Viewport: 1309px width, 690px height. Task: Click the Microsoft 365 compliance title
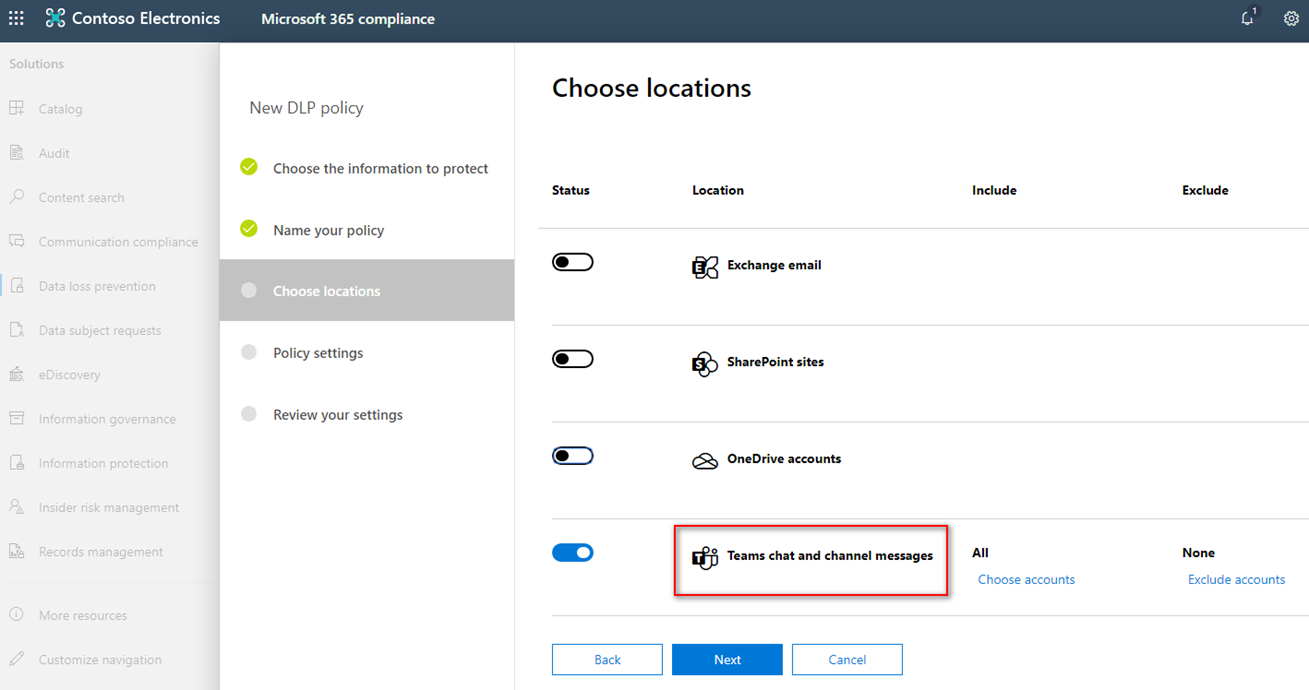coord(348,19)
